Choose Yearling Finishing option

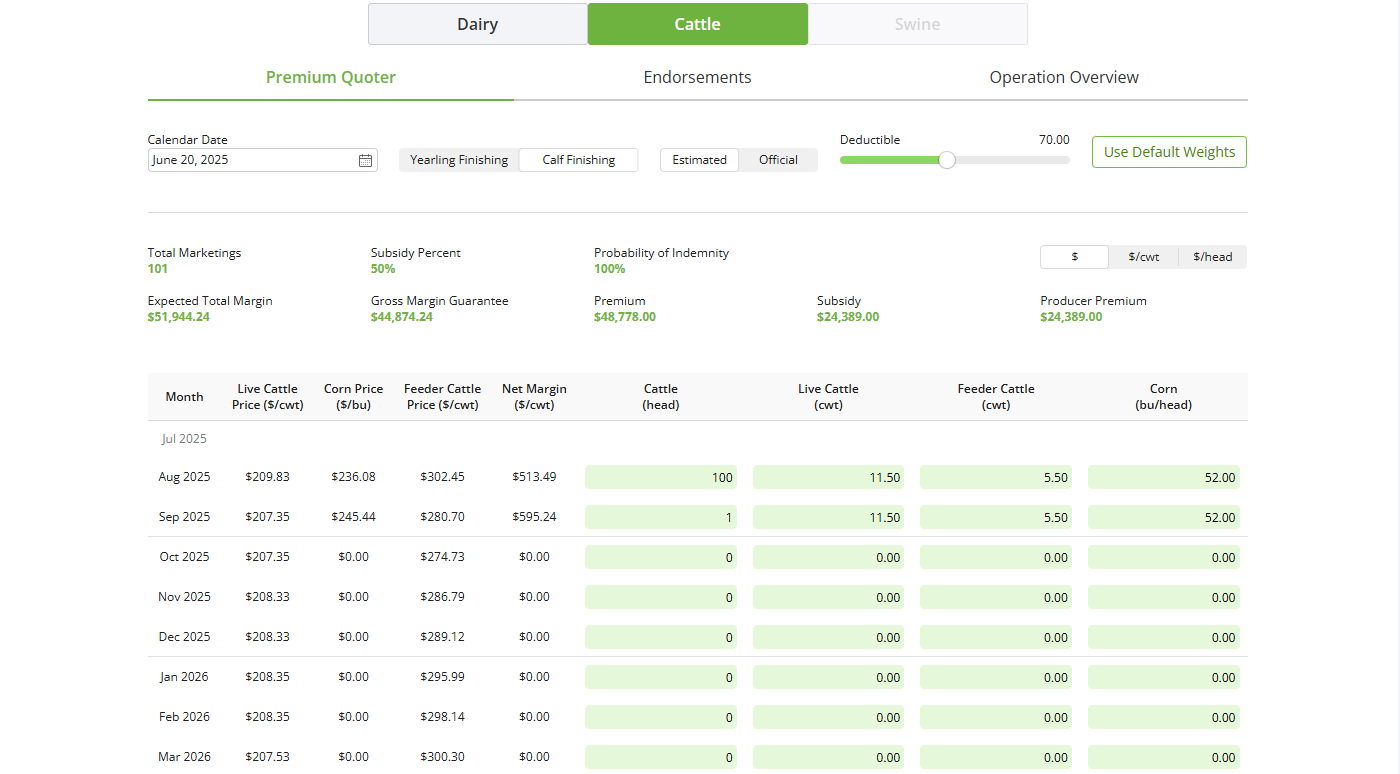[x=459, y=160]
